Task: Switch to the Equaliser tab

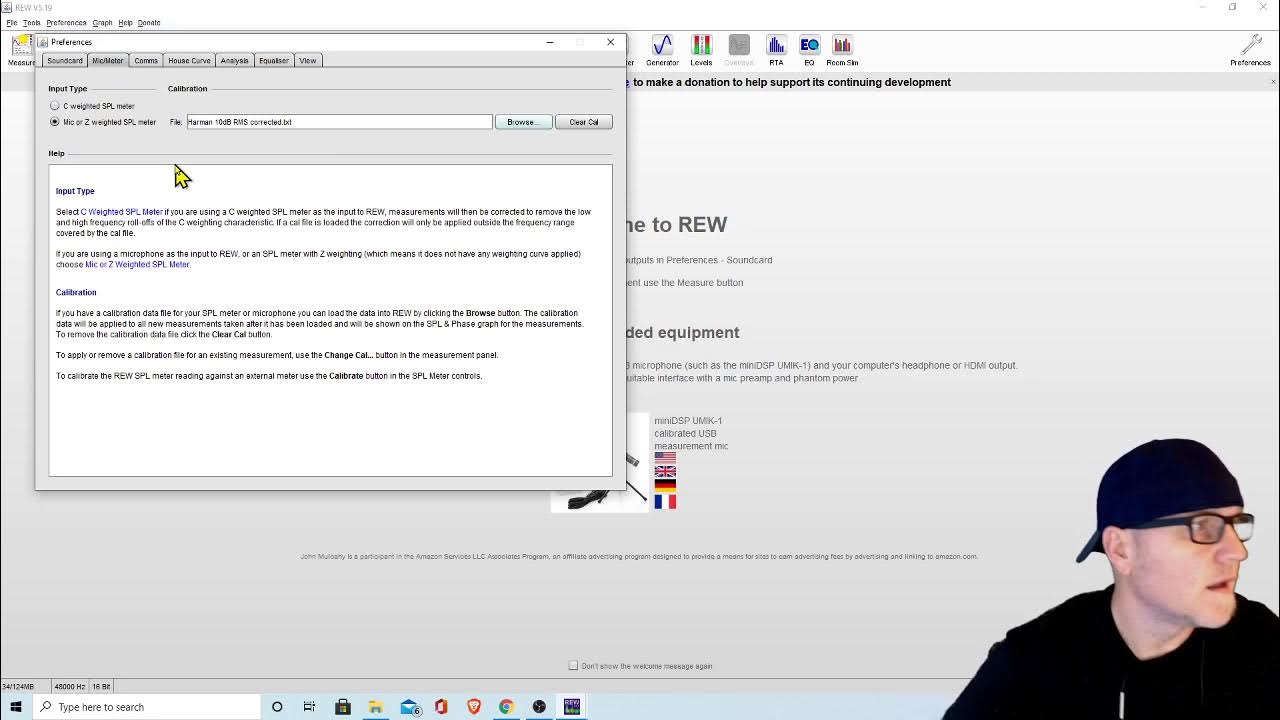Action: click(x=273, y=61)
